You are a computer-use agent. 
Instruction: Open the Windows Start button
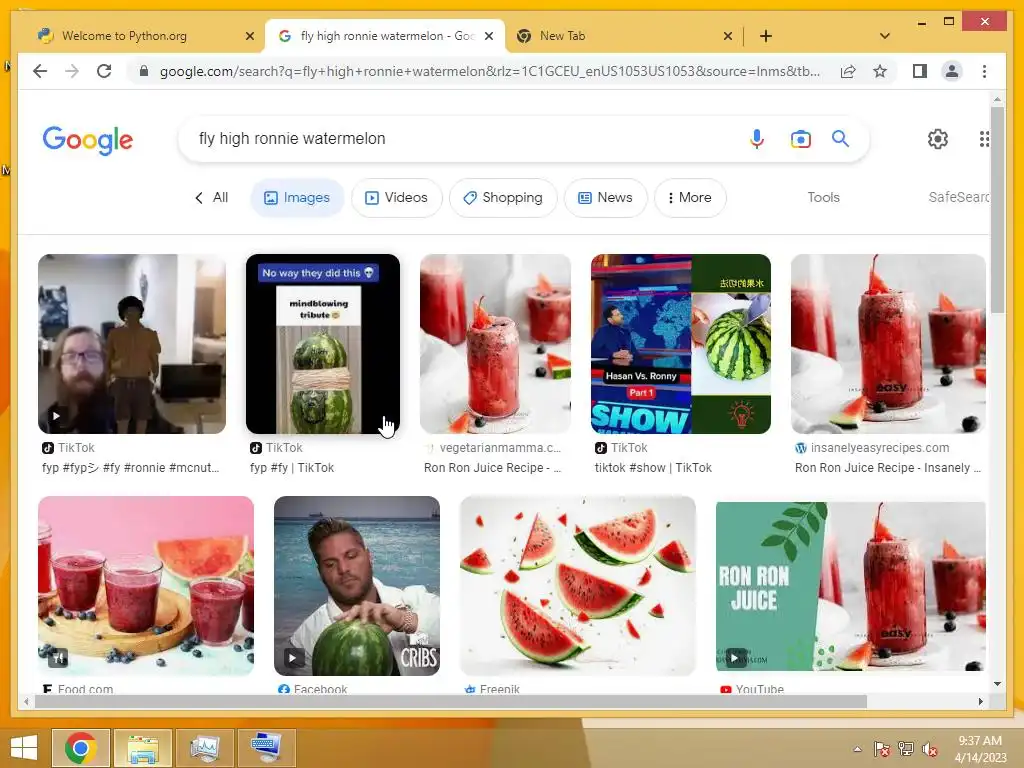(x=24, y=748)
